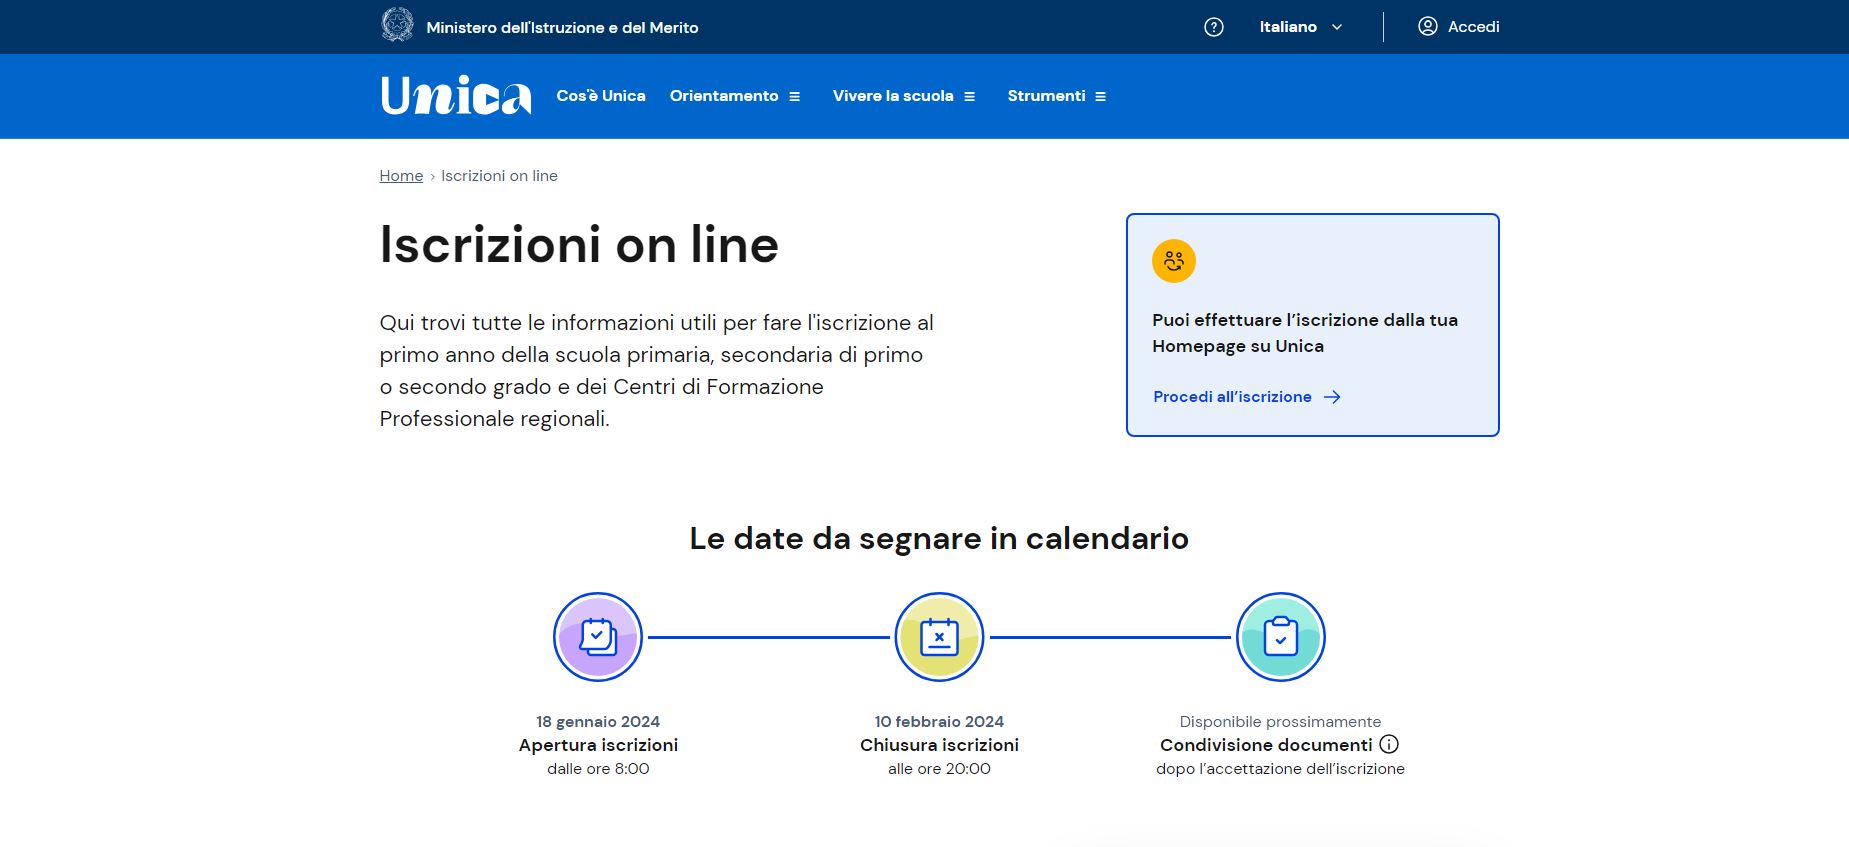Click the date 18 gennaio 2024
1849x847 pixels.
598,721
